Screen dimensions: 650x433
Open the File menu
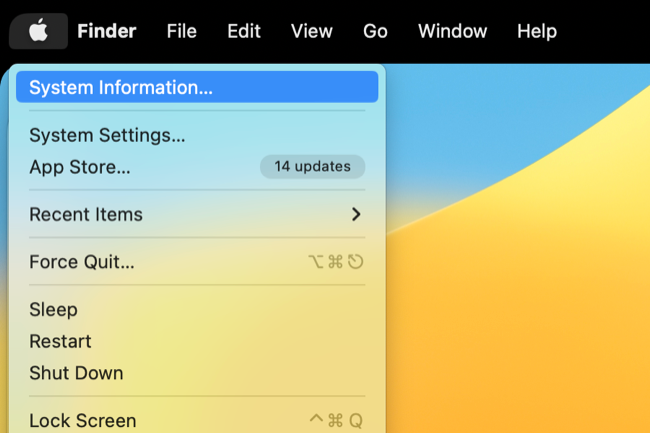pyautogui.click(x=182, y=31)
